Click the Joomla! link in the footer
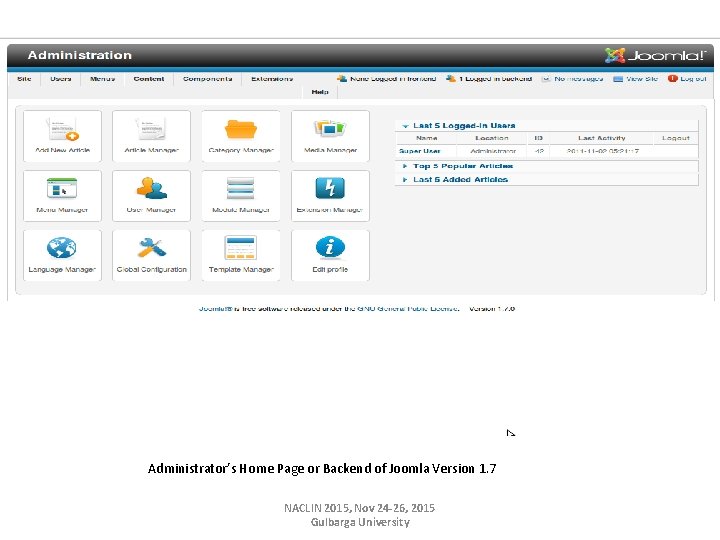This screenshot has width=720, height=540. [x=215, y=309]
